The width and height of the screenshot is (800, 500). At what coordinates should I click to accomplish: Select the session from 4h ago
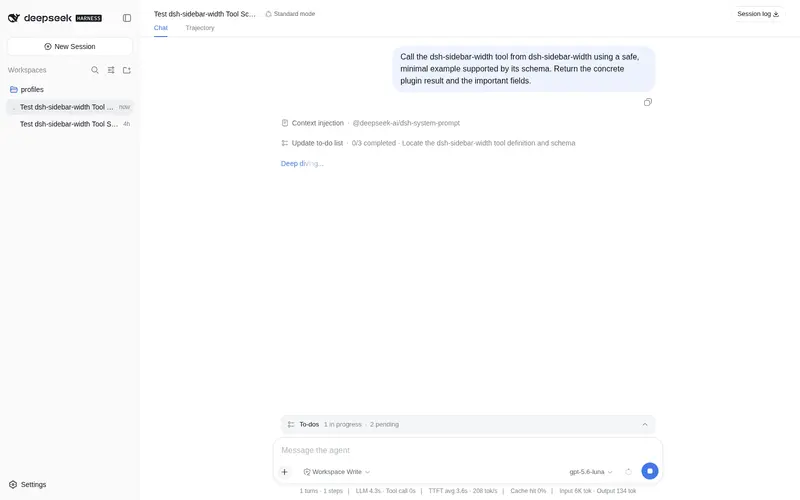[x=70, y=124]
